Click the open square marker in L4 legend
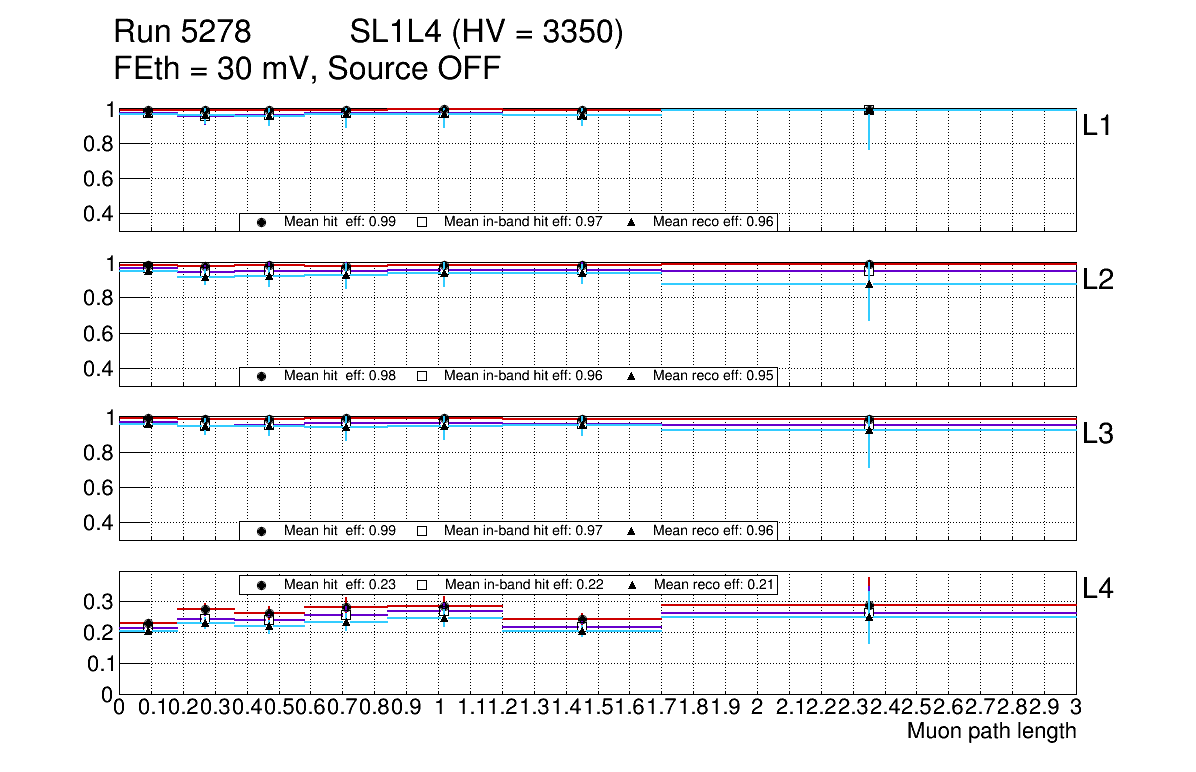The height and width of the screenshot is (772, 1196). click(422, 585)
